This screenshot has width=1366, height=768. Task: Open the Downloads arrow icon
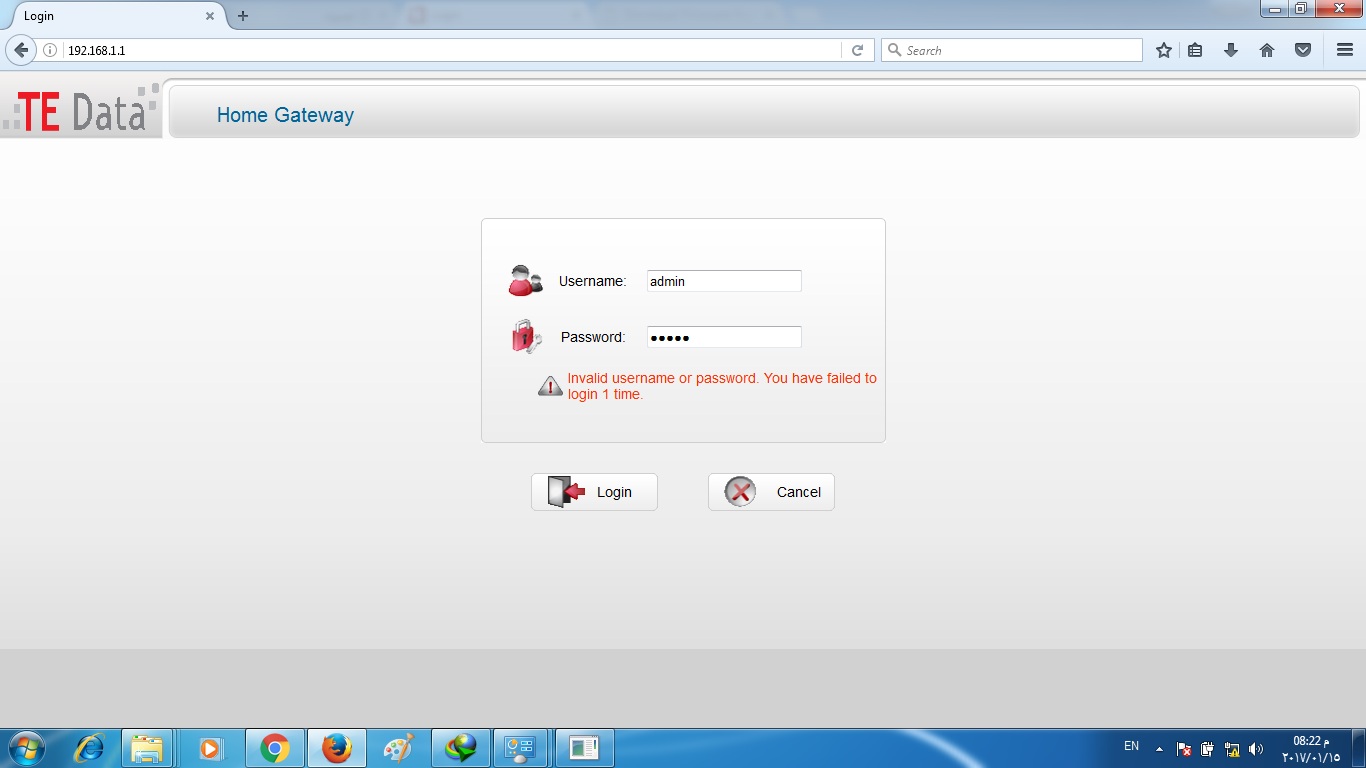(1231, 50)
